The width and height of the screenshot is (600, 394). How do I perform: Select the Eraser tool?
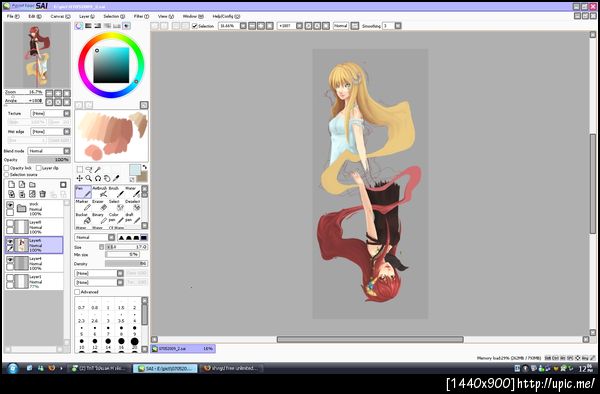pos(100,205)
